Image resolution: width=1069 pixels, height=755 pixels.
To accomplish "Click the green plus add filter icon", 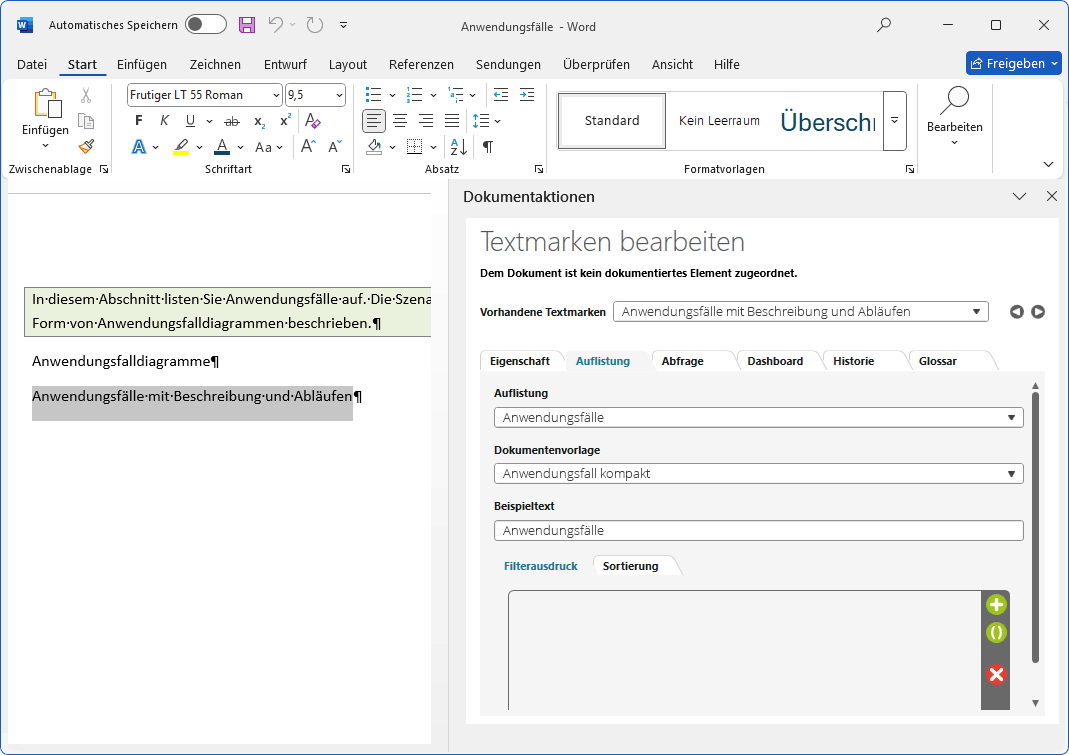I will point(996,604).
